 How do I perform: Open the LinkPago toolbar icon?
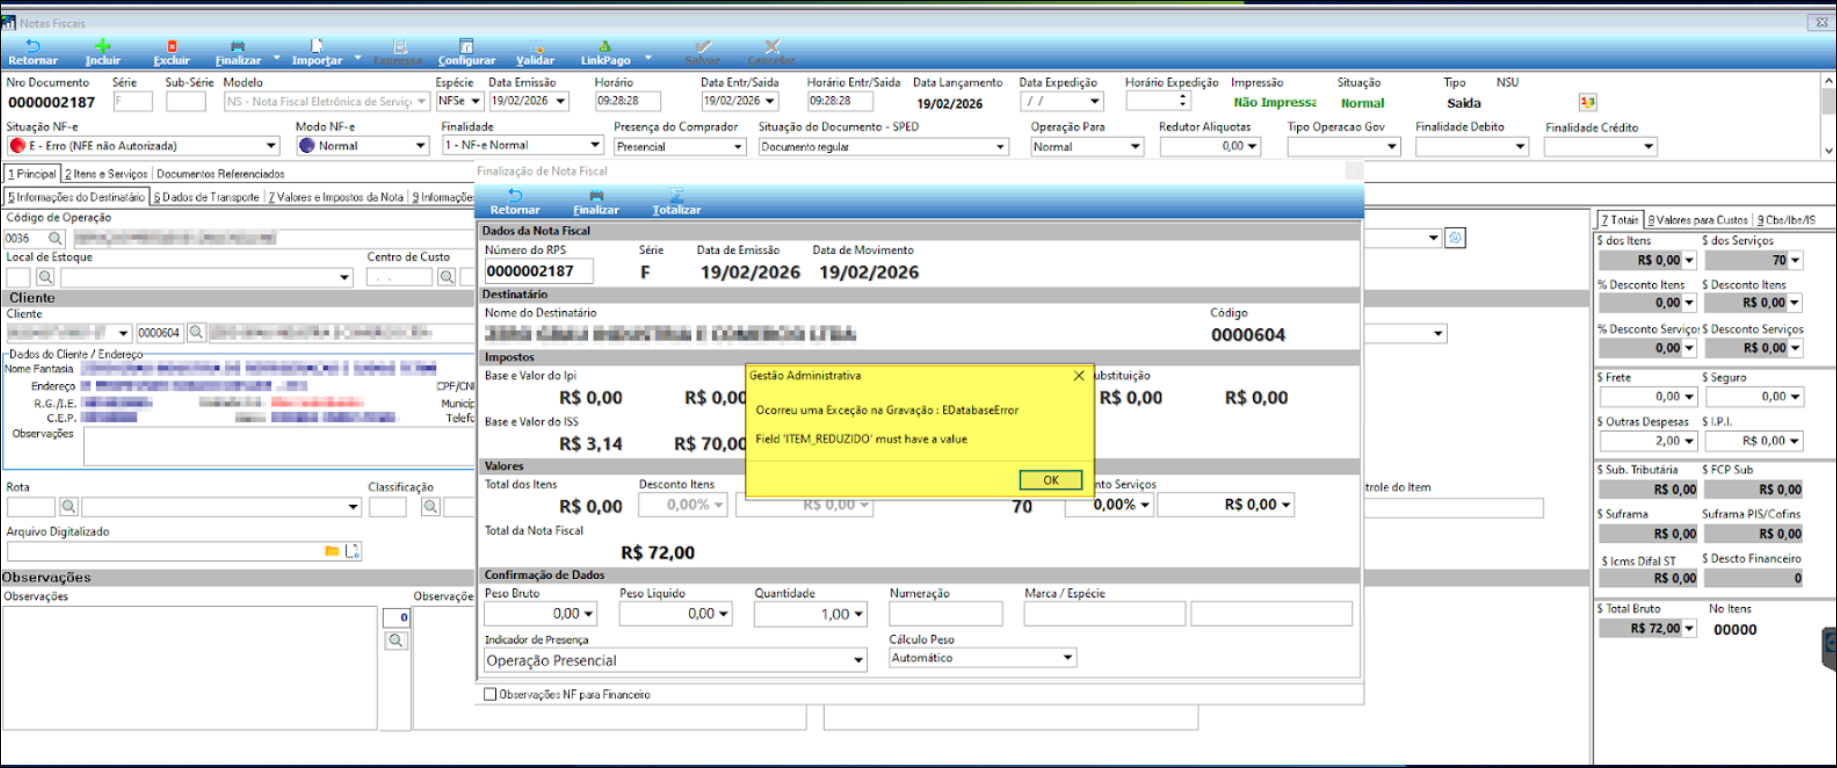[605, 47]
